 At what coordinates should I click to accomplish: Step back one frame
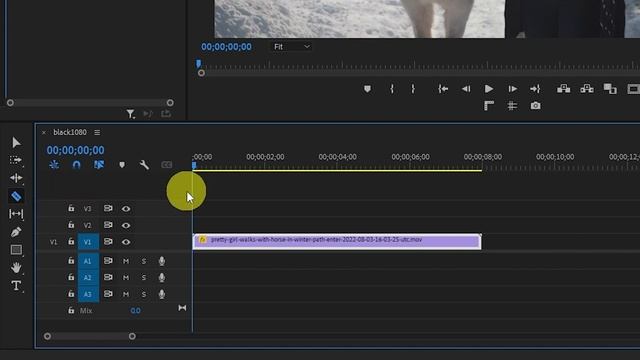tap(466, 89)
